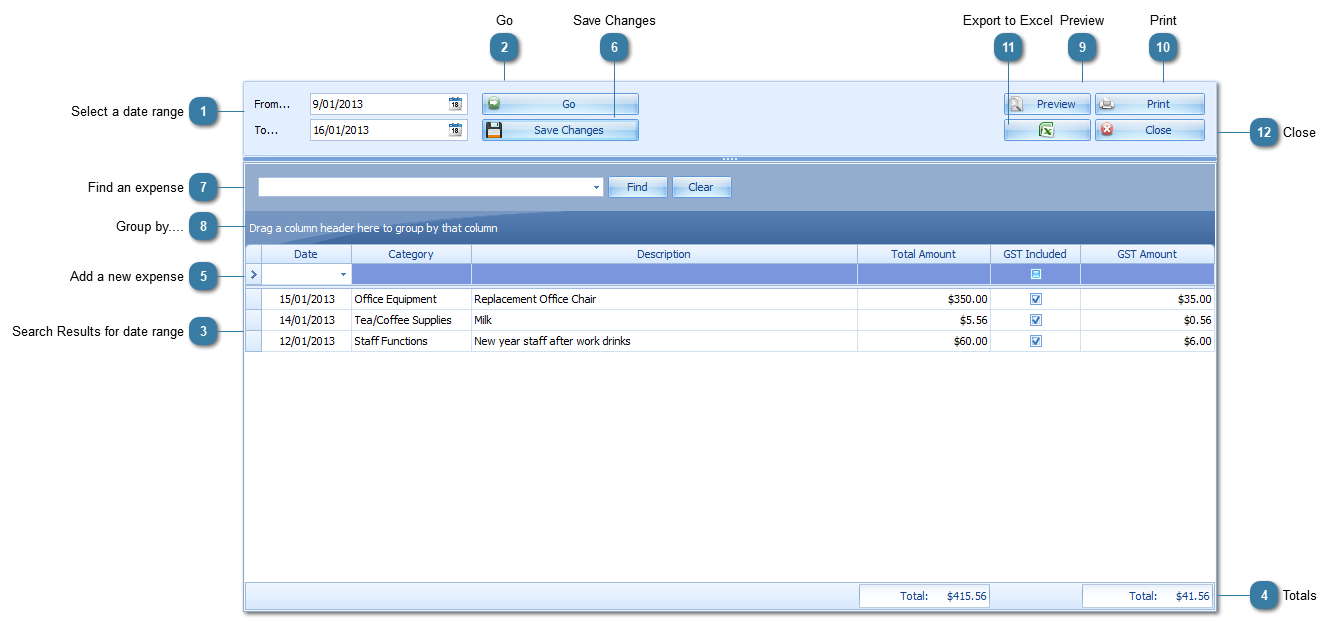Sort by GST Amount column header
Screen dimensions: 1333x621
tap(1147, 254)
